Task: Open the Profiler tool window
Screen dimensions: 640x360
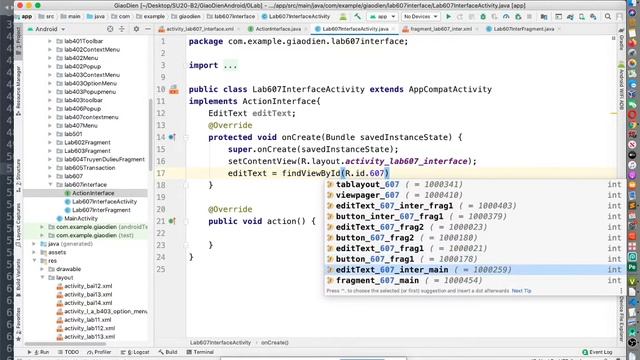Action: tap(99, 352)
